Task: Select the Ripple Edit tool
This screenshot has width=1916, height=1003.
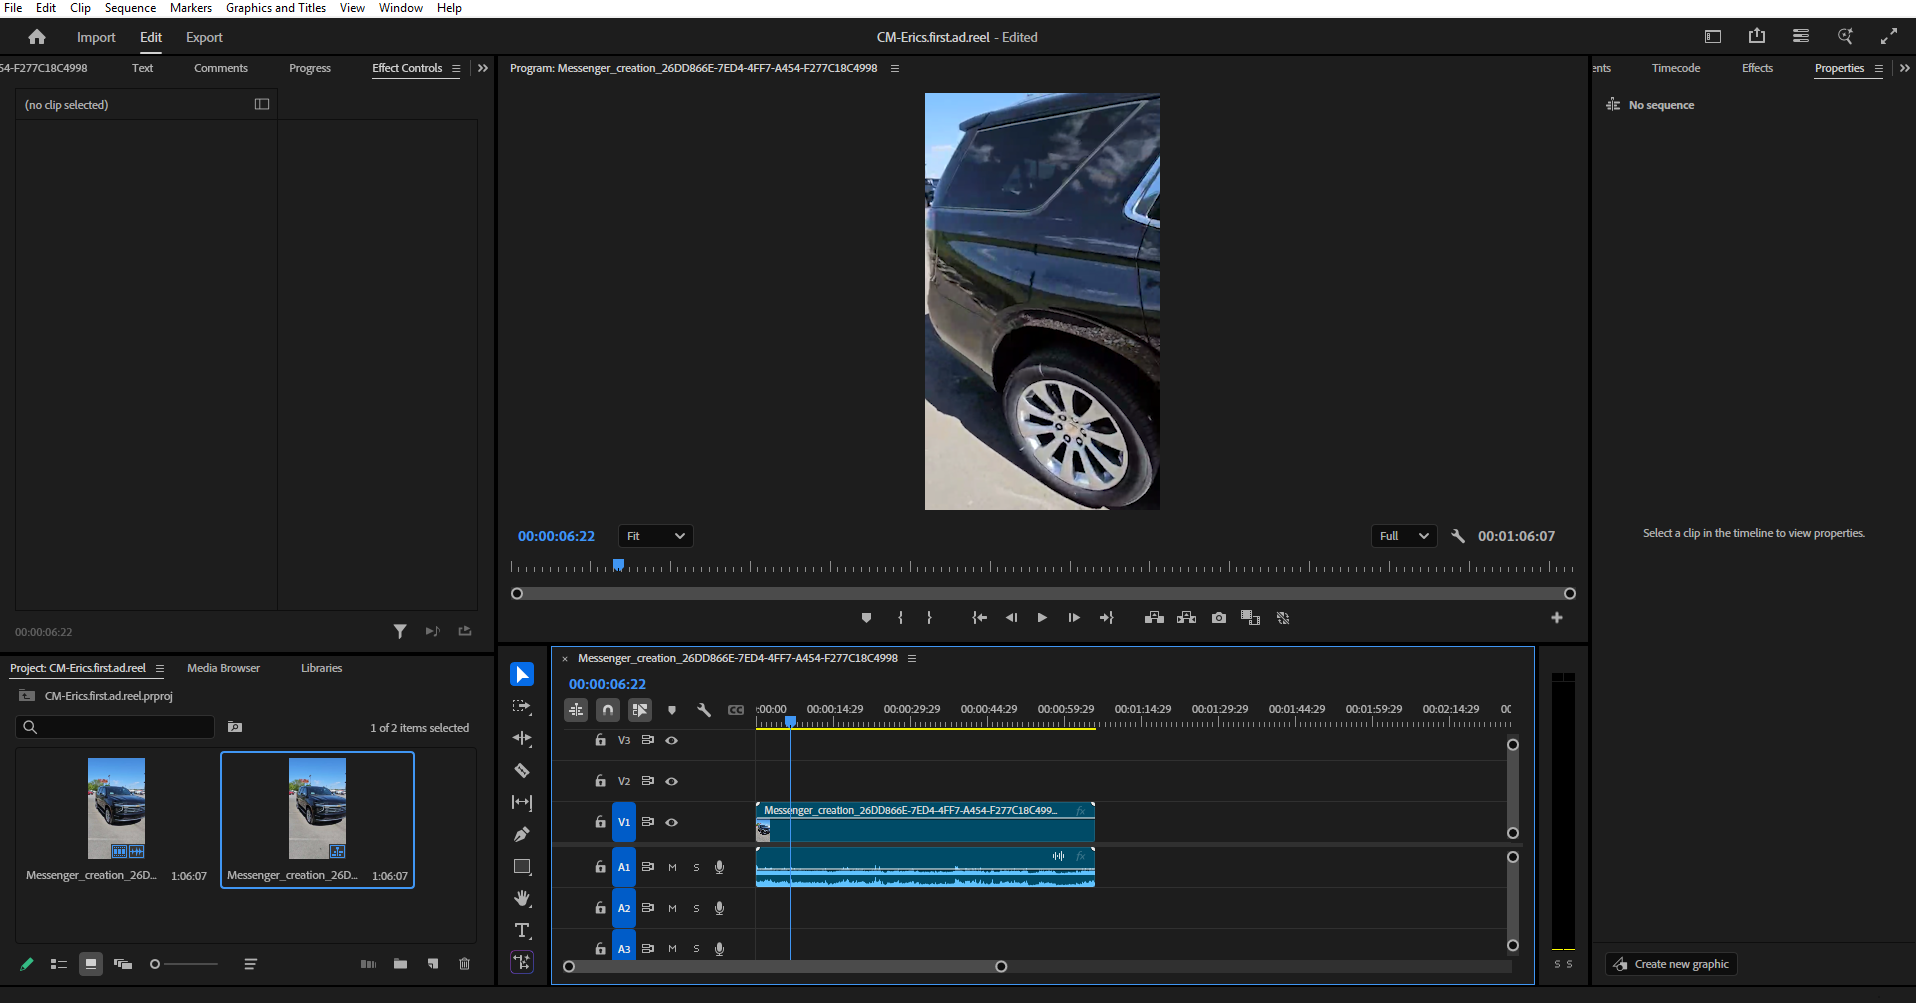Action: pyautogui.click(x=522, y=738)
